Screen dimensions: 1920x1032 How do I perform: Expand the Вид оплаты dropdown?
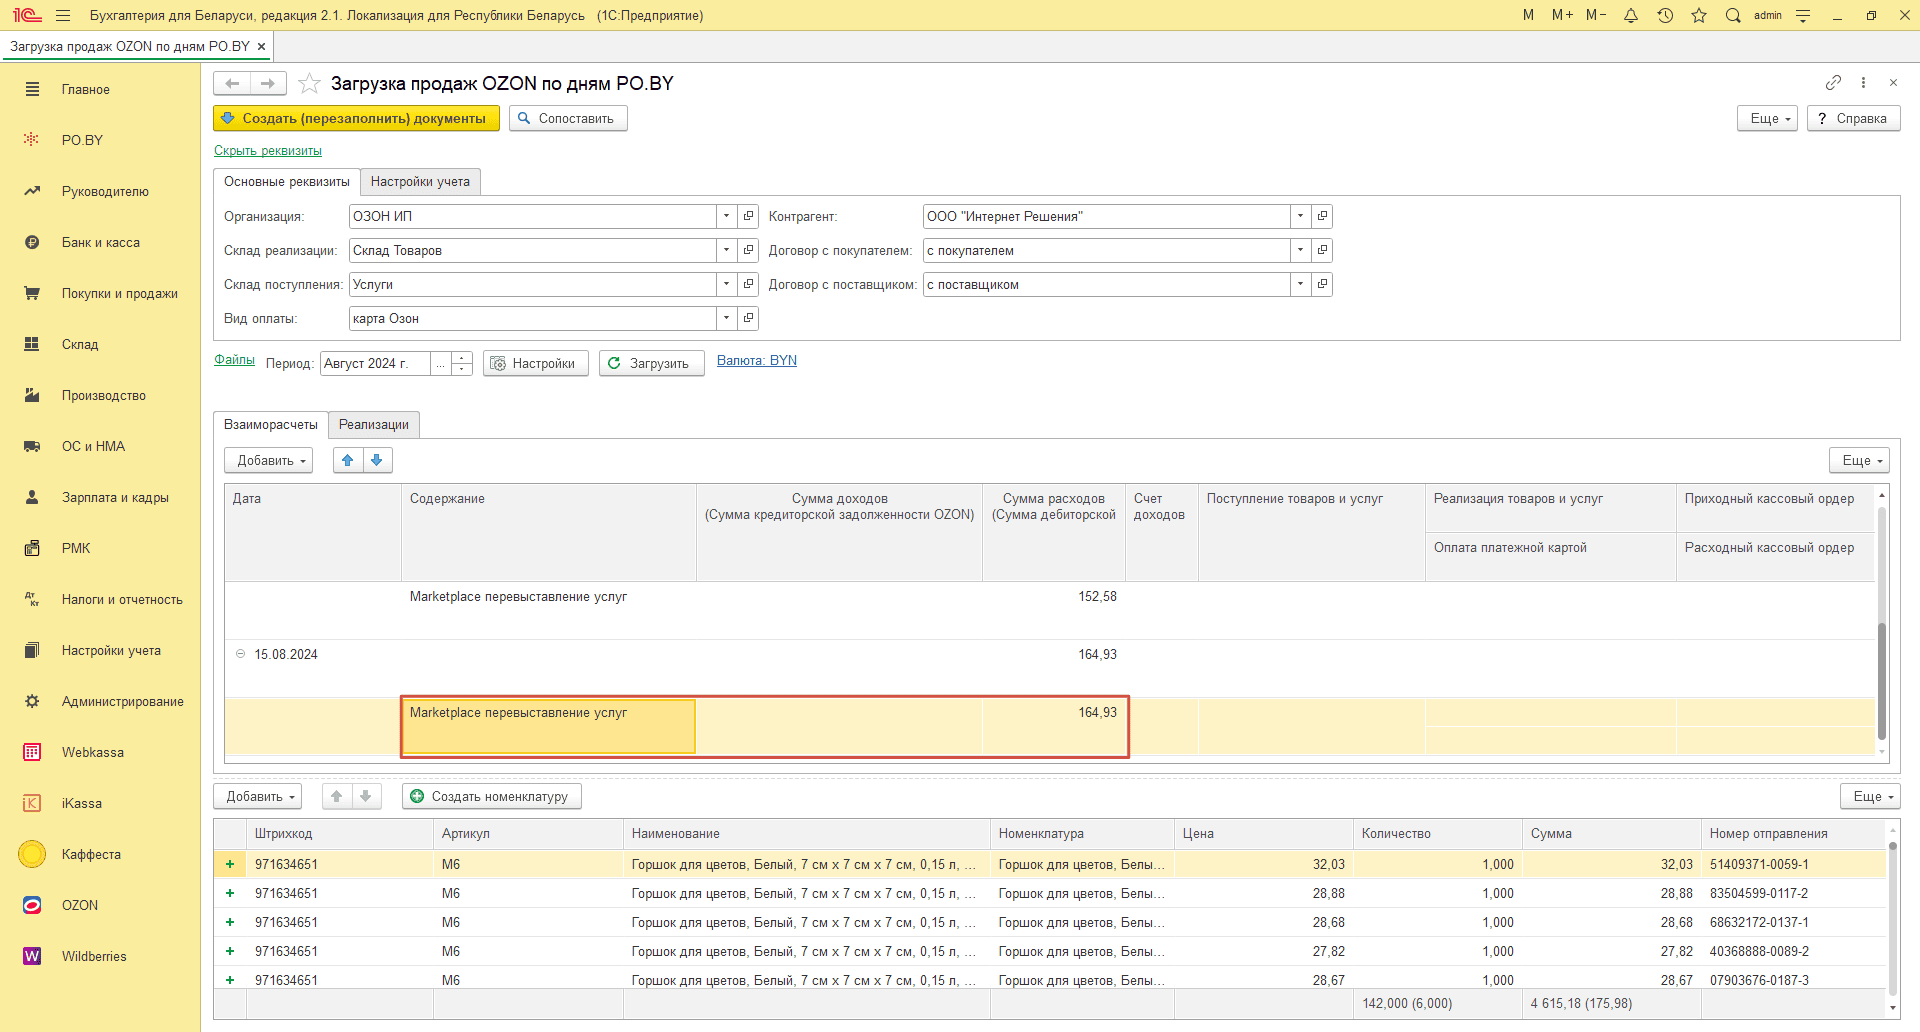[727, 318]
